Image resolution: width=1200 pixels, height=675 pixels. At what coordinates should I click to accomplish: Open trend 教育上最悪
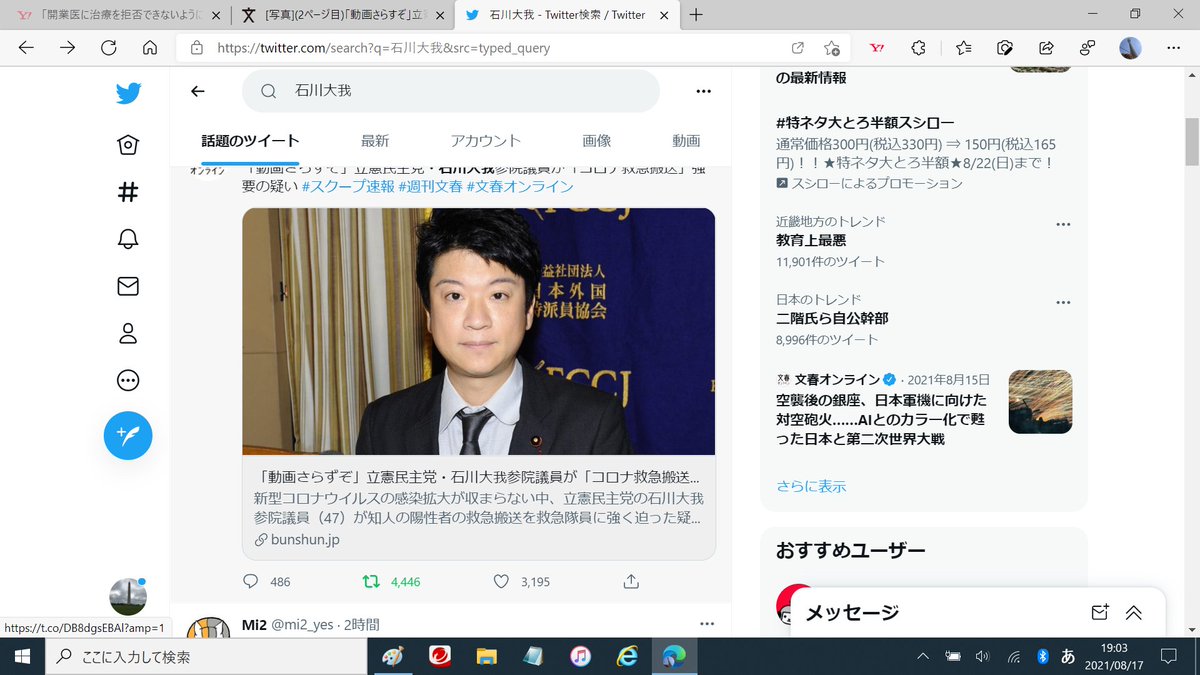(x=811, y=241)
